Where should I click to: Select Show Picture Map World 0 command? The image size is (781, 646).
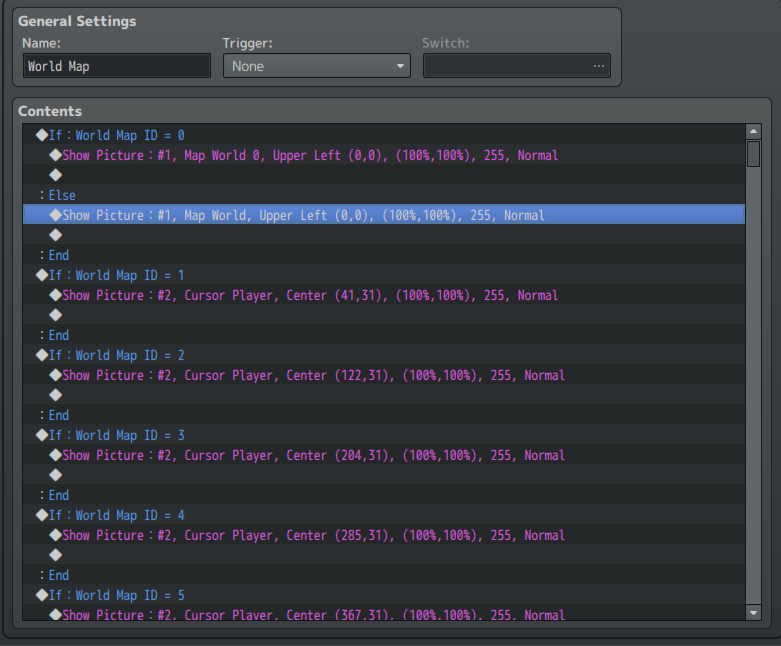click(x=310, y=155)
